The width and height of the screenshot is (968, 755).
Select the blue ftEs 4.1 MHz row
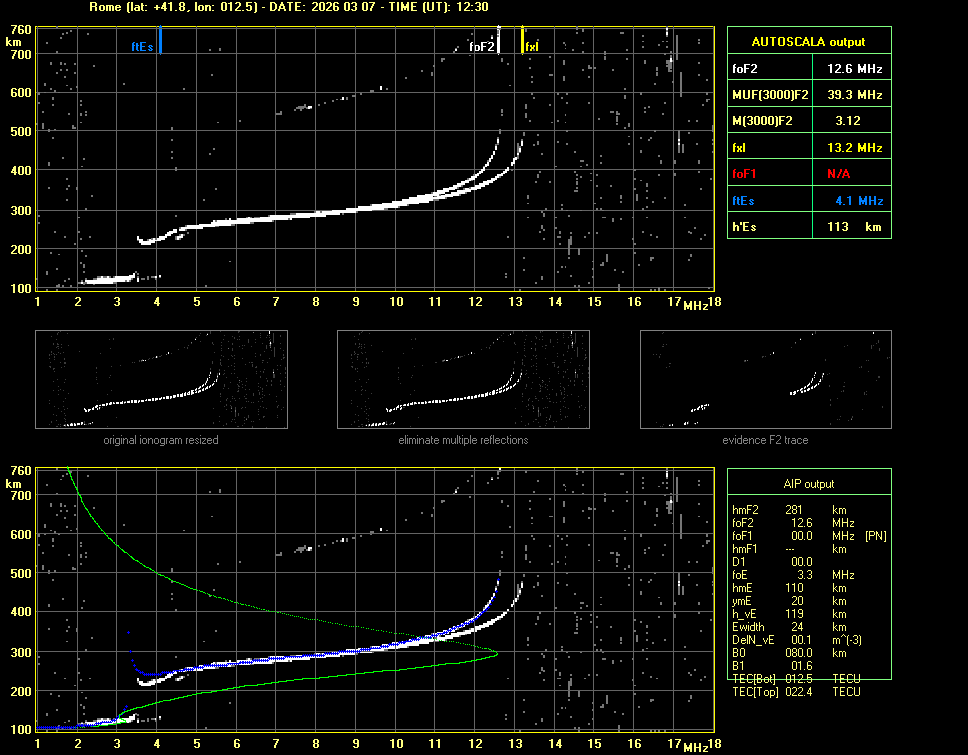[808, 200]
